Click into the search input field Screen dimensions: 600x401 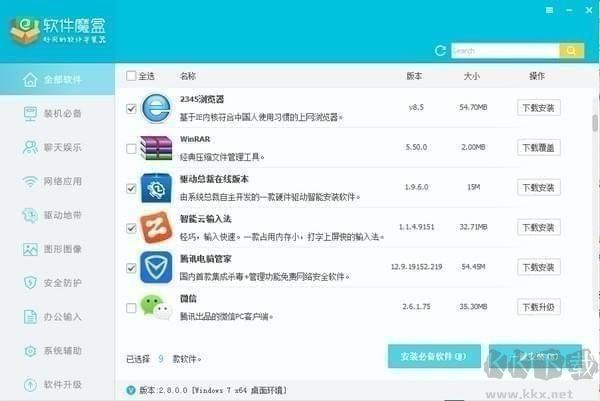(505, 51)
